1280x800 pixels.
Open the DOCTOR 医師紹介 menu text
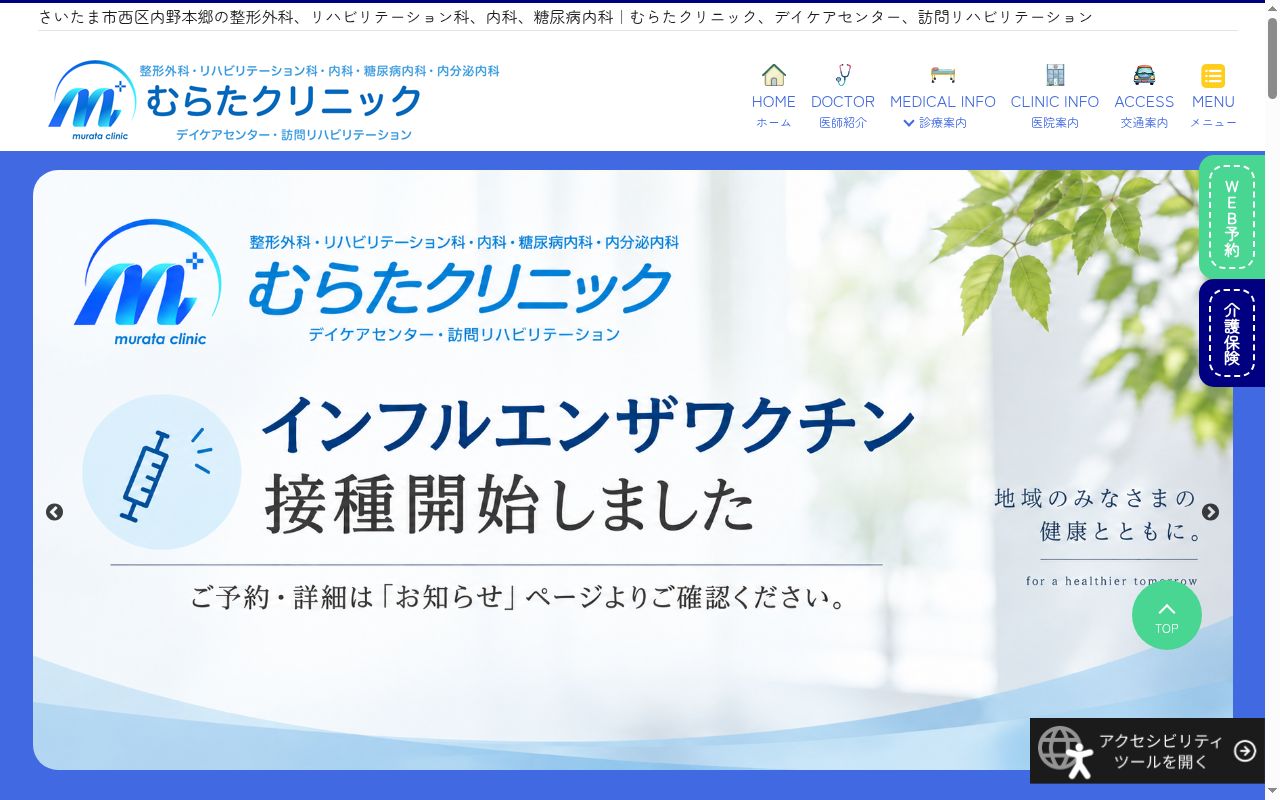tap(843, 111)
